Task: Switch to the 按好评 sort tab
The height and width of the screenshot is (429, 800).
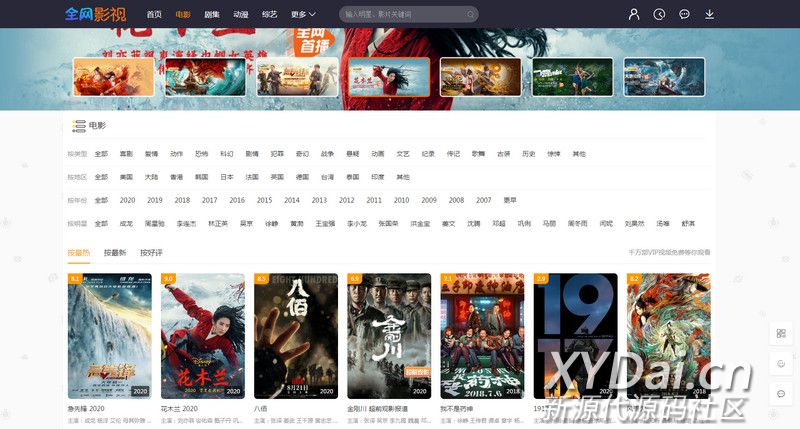Action: (x=151, y=253)
